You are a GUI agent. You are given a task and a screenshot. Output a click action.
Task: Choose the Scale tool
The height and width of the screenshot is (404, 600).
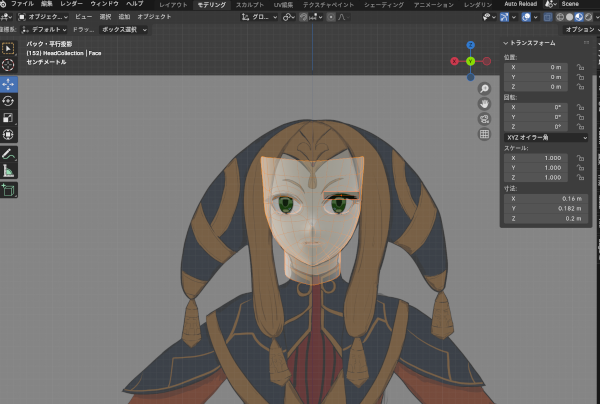[8, 117]
